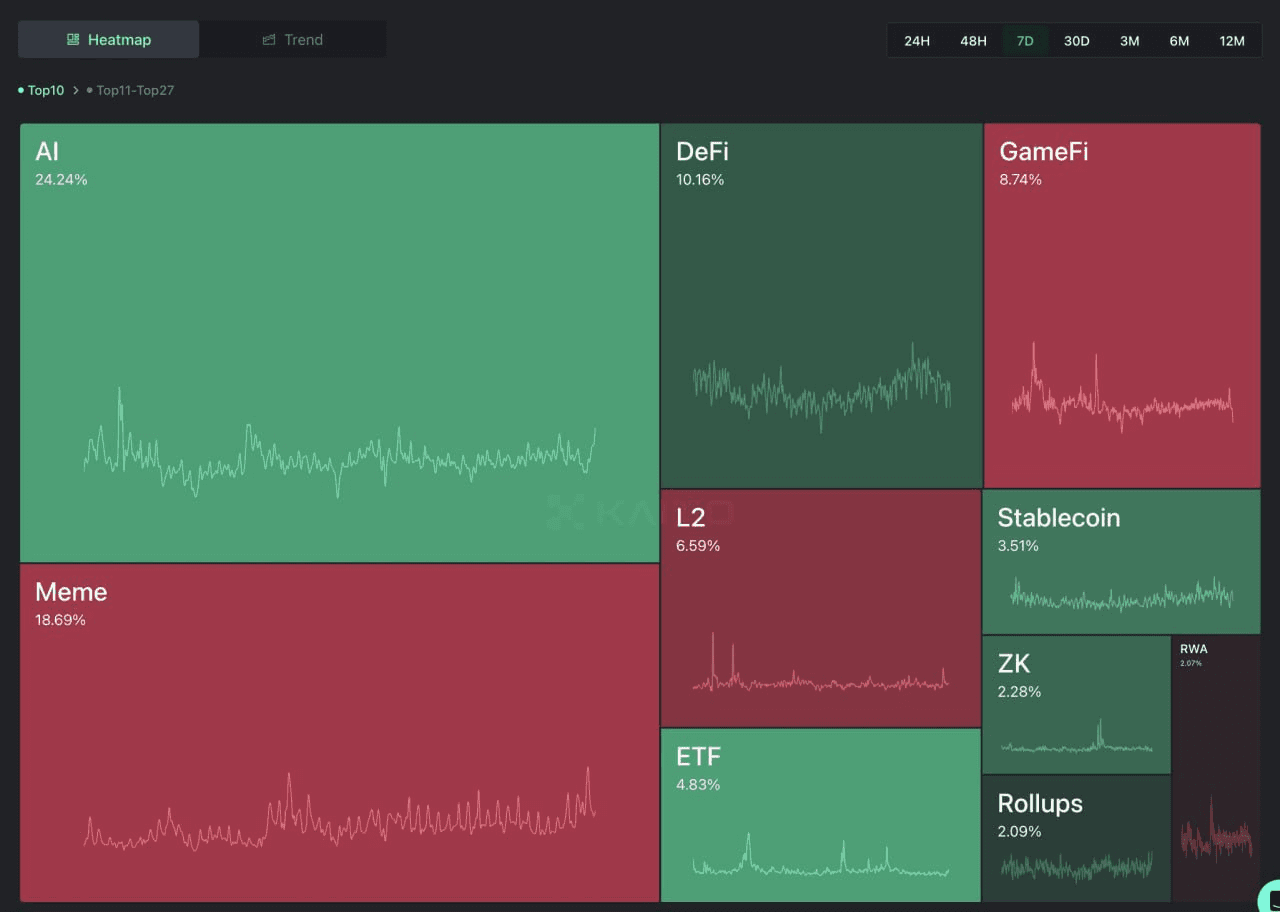1280x912 pixels.
Task: Open the L2 heatmap tile
Action: (821, 608)
